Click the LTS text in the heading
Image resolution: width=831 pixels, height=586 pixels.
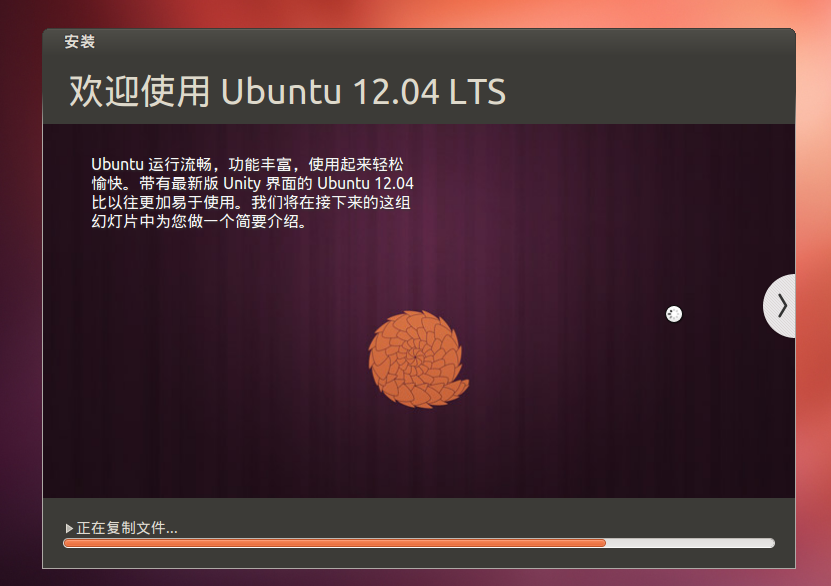click(x=478, y=91)
